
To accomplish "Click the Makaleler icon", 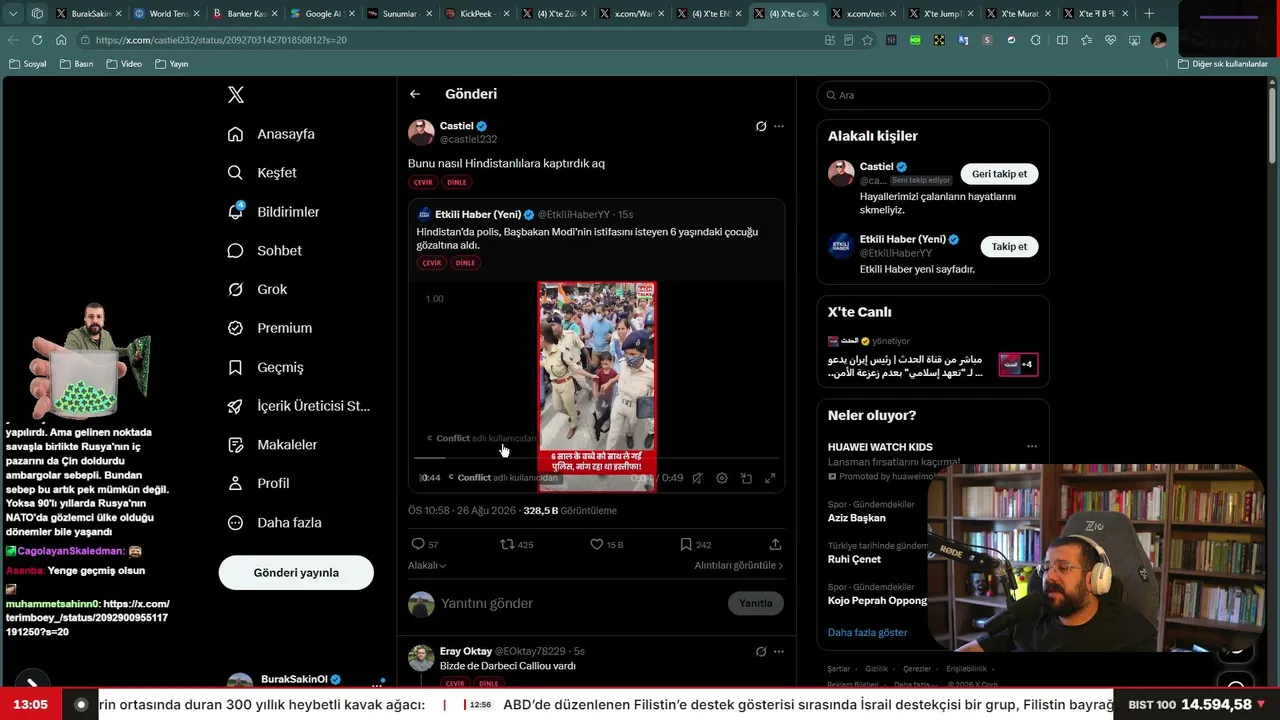I will click(235, 445).
